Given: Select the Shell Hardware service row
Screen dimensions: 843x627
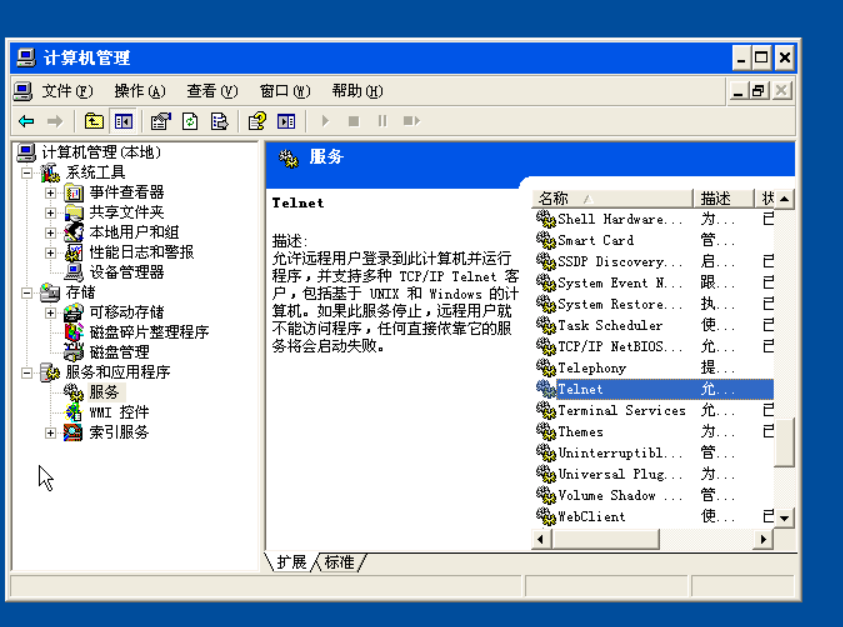Looking at the screenshot, I should pyautogui.click(x=654, y=219).
